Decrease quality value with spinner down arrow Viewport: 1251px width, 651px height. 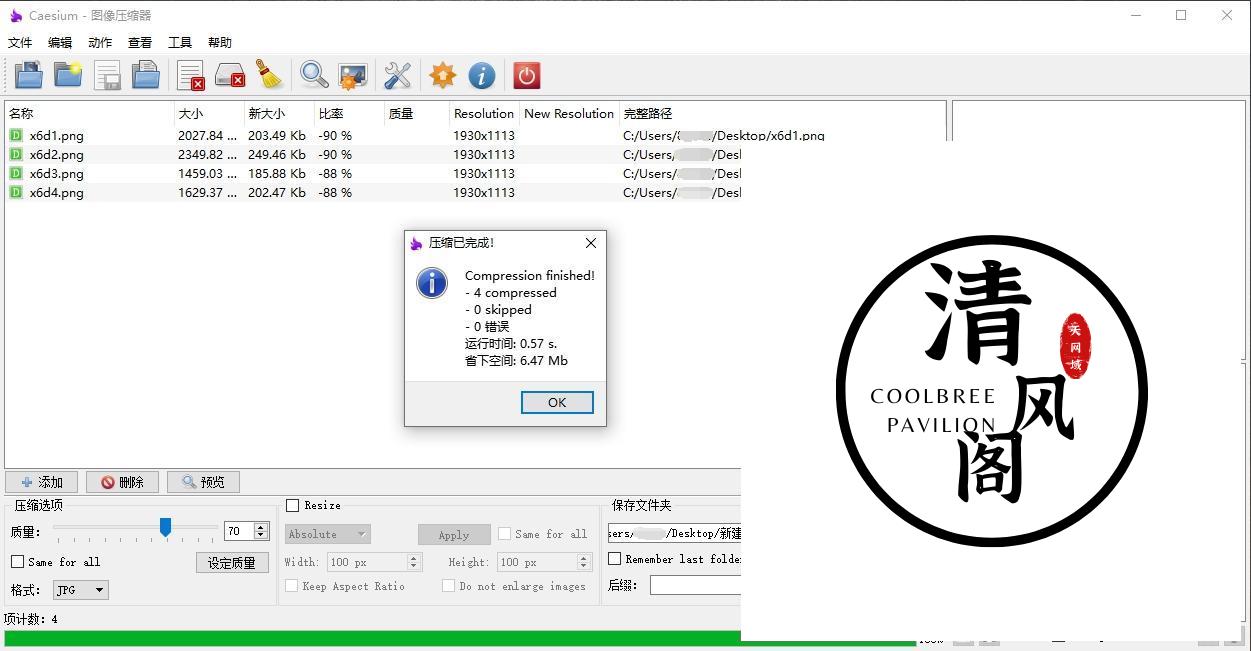point(261,536)
